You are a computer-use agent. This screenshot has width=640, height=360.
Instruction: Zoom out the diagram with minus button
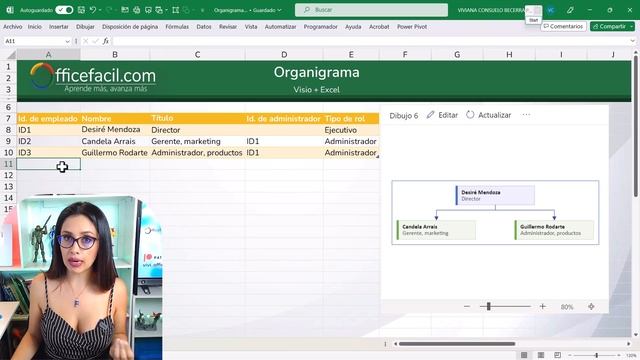click(467, 307)
